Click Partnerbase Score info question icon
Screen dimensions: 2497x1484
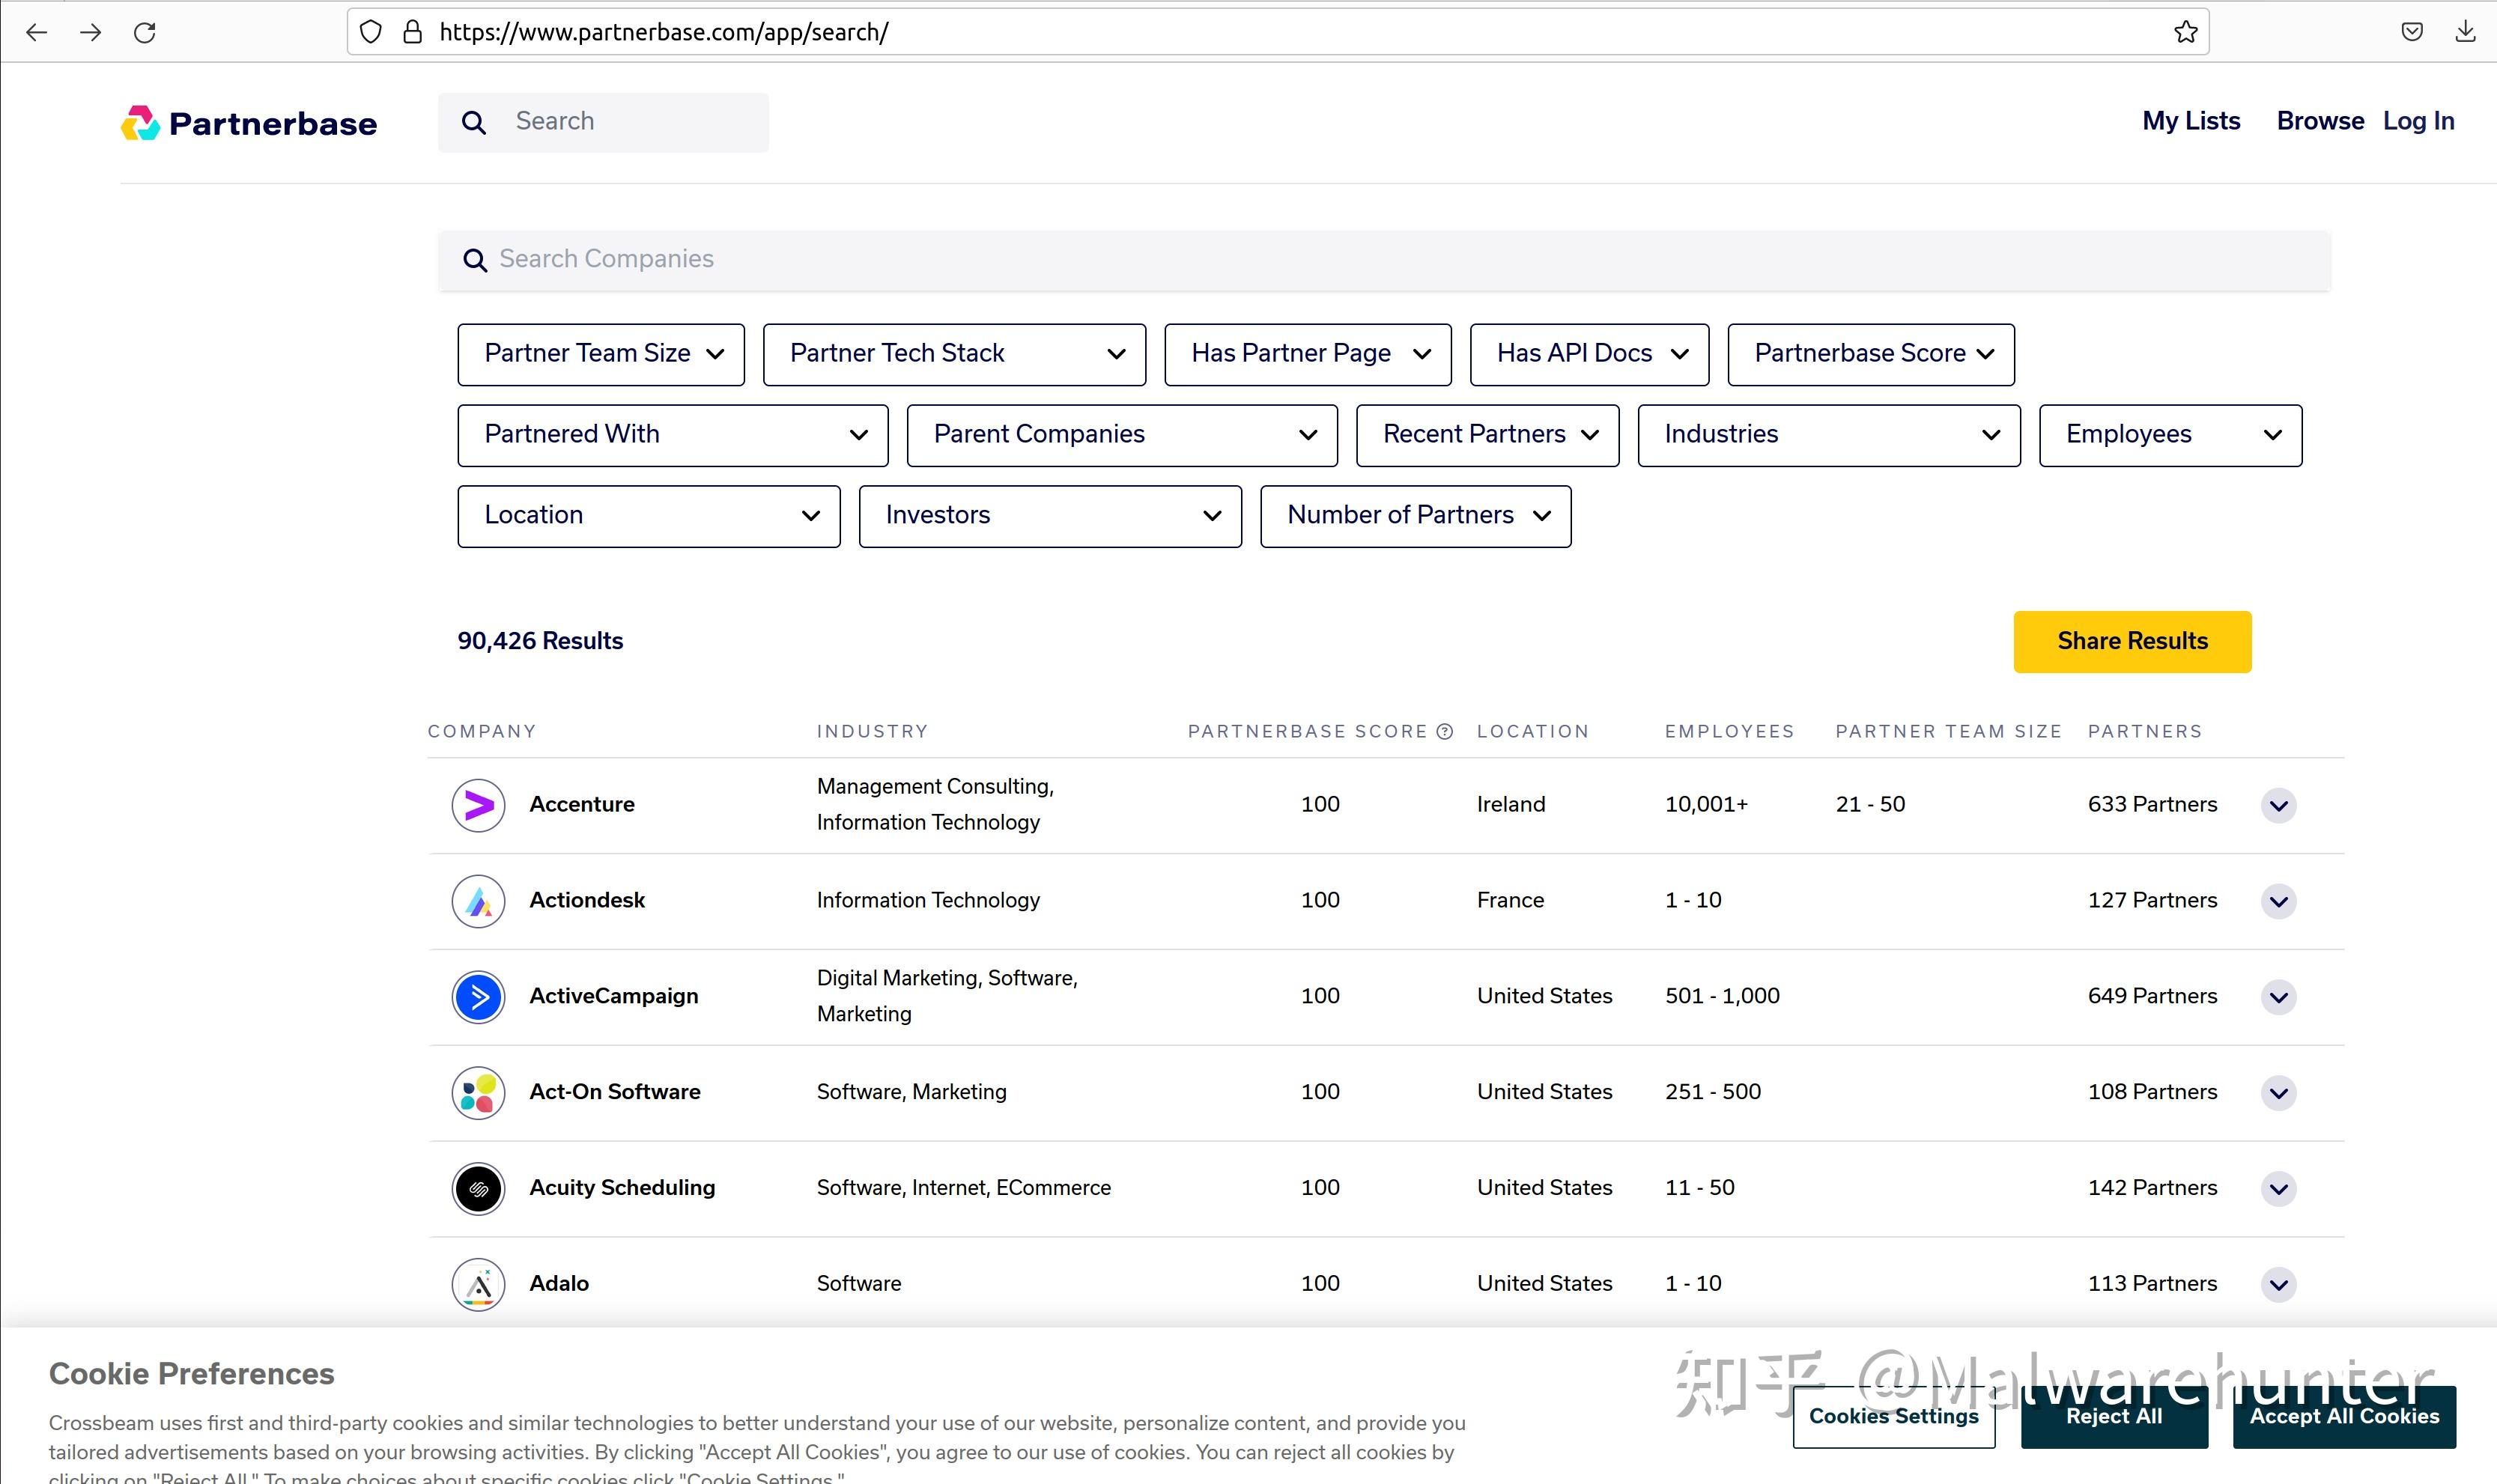[x=1444, y=732]
